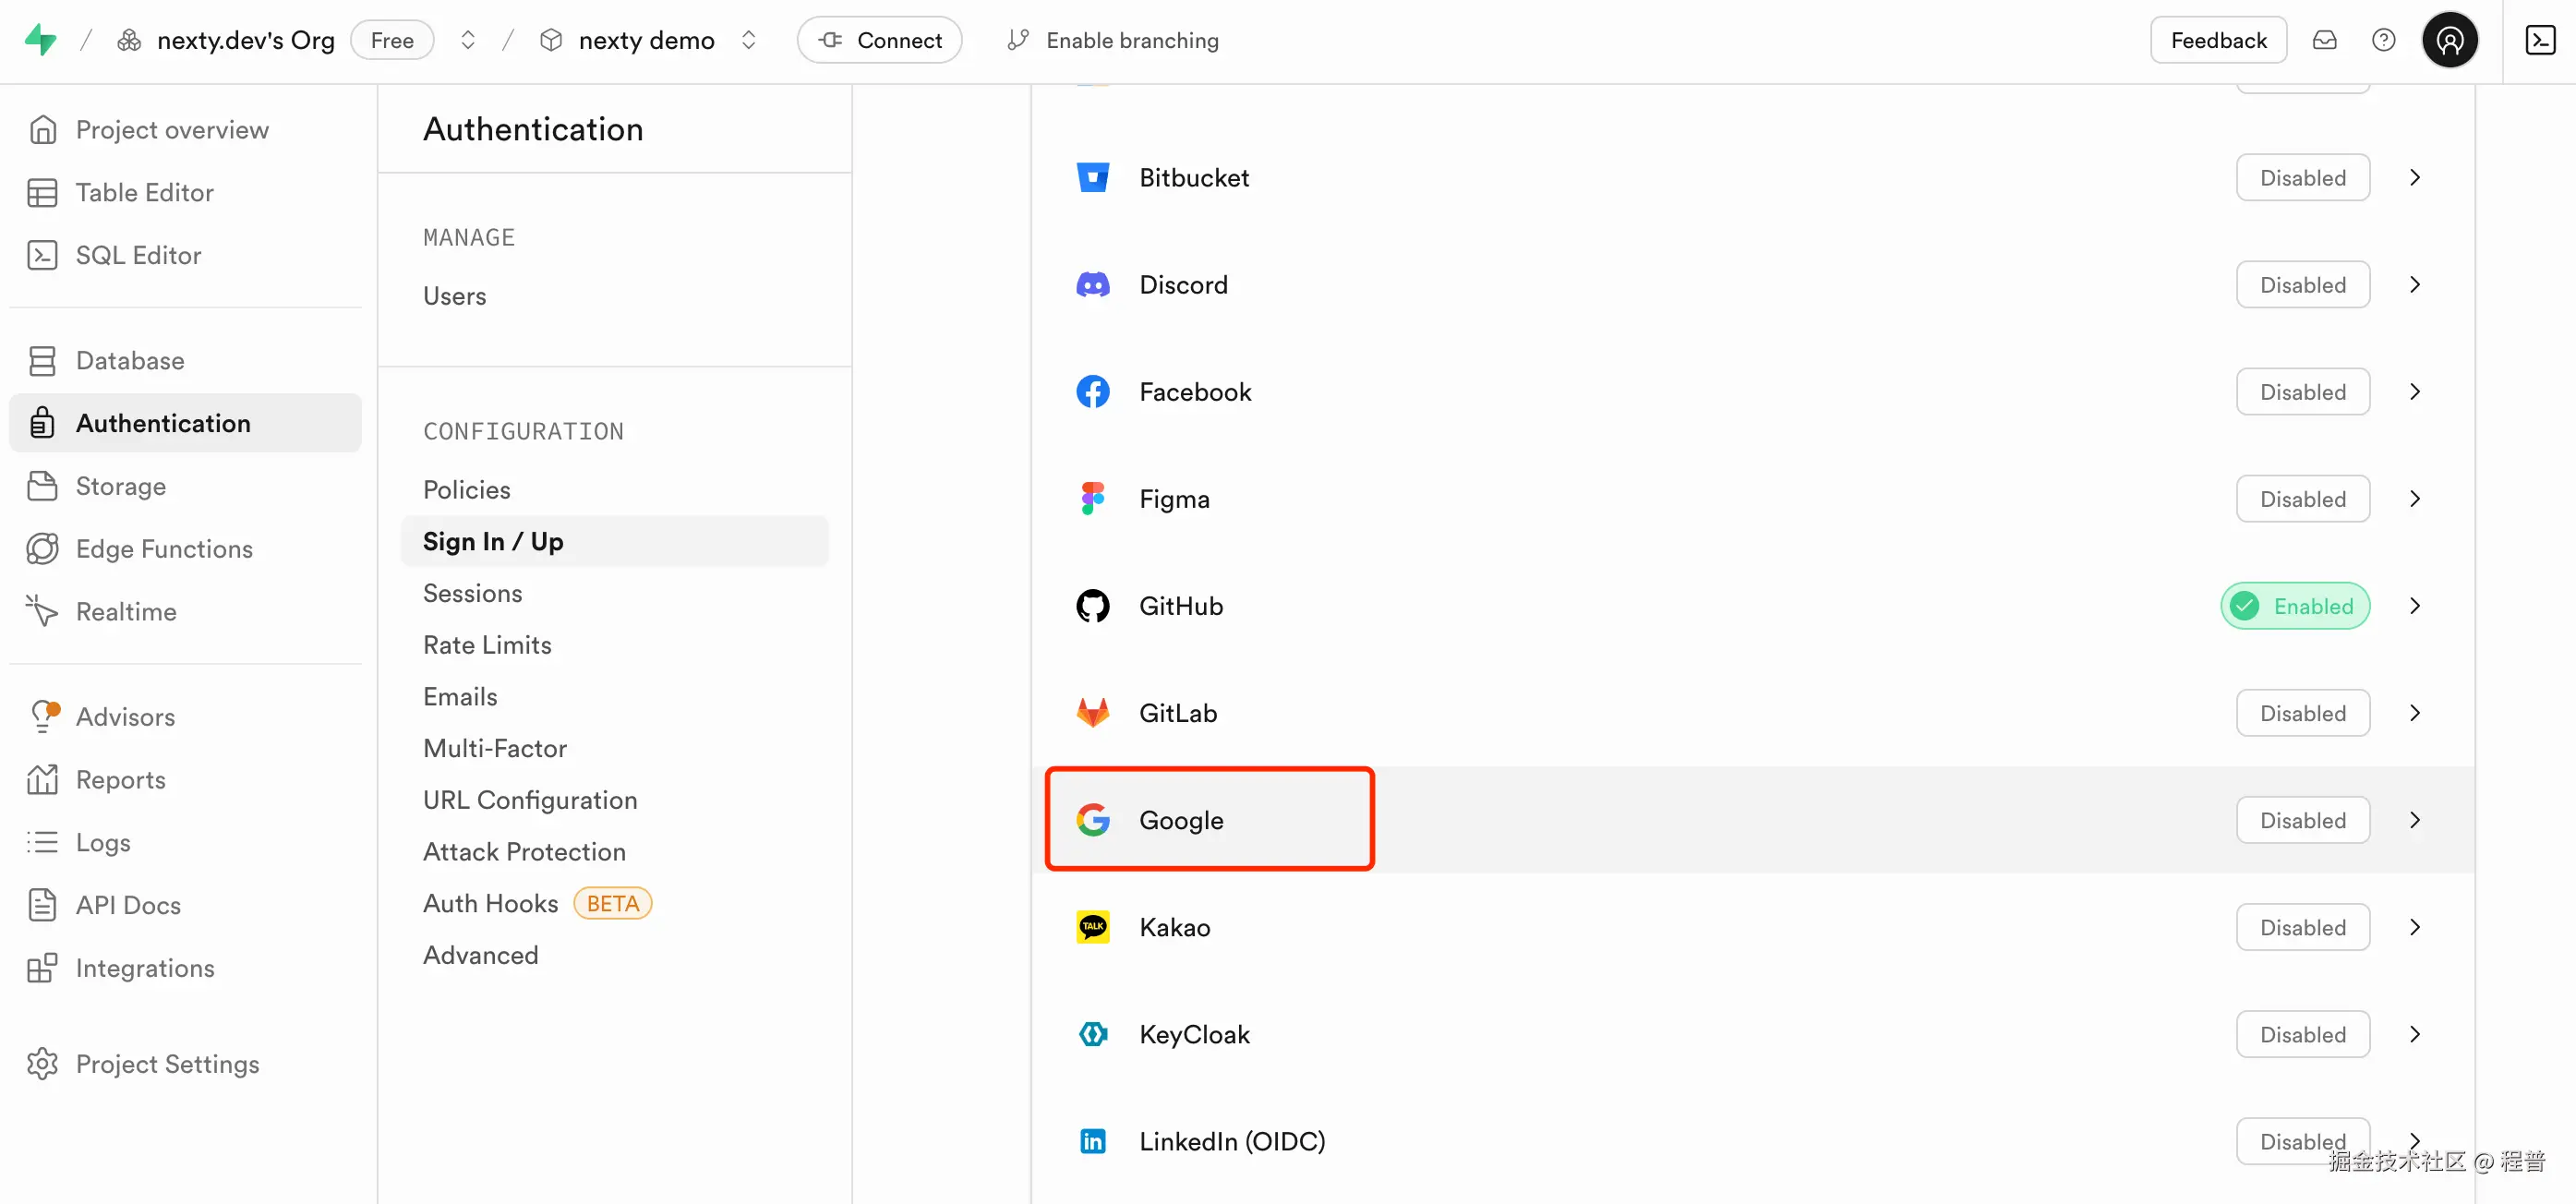
Task: Open the Users management page
Action: [454, 295]
